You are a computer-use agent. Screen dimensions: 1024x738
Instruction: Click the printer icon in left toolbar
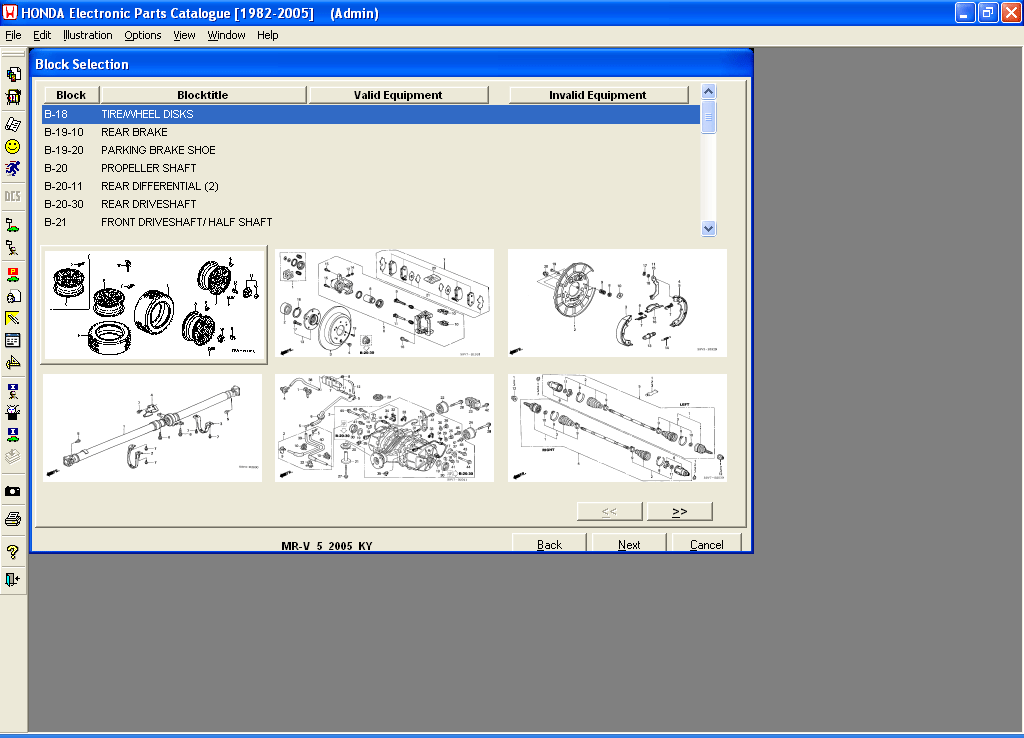(12, 519)
